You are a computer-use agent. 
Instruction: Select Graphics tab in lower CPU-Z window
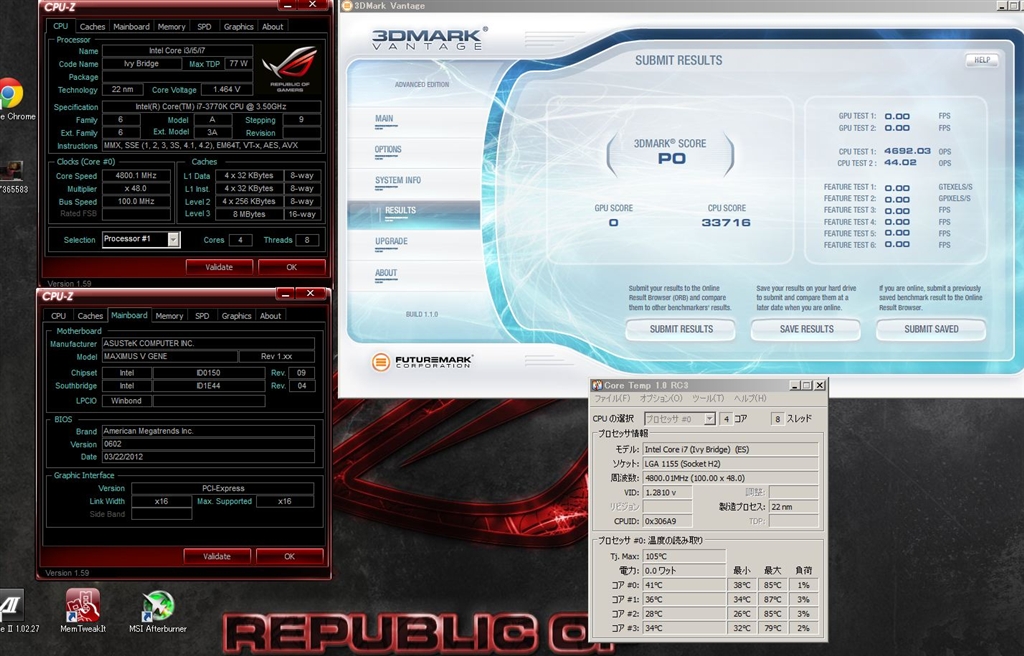236,316
